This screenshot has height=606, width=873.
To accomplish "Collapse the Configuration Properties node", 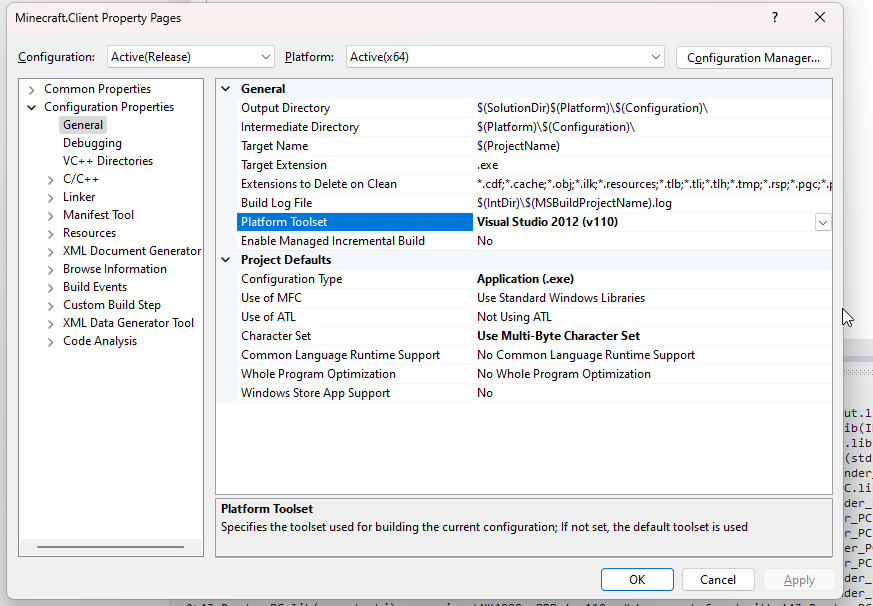I will click(x=33, y=107).
